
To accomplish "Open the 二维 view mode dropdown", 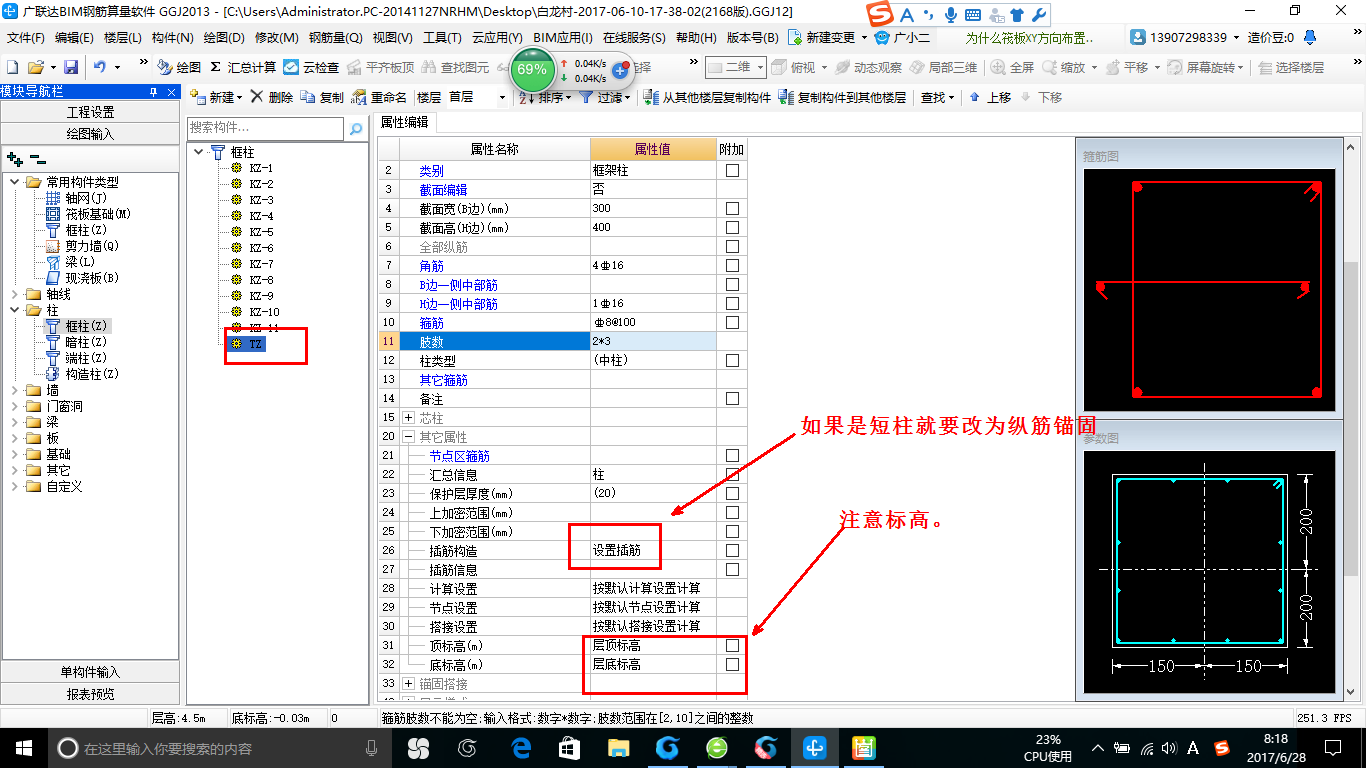I will (x=735, y=67).
